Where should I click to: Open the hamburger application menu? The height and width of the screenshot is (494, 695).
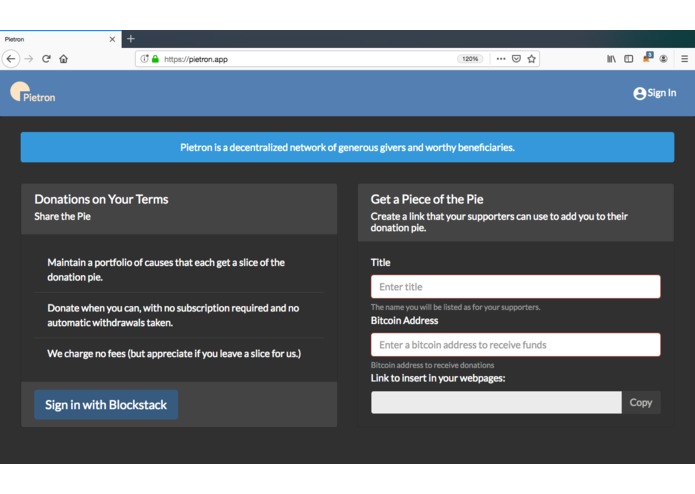click(684, 59)
